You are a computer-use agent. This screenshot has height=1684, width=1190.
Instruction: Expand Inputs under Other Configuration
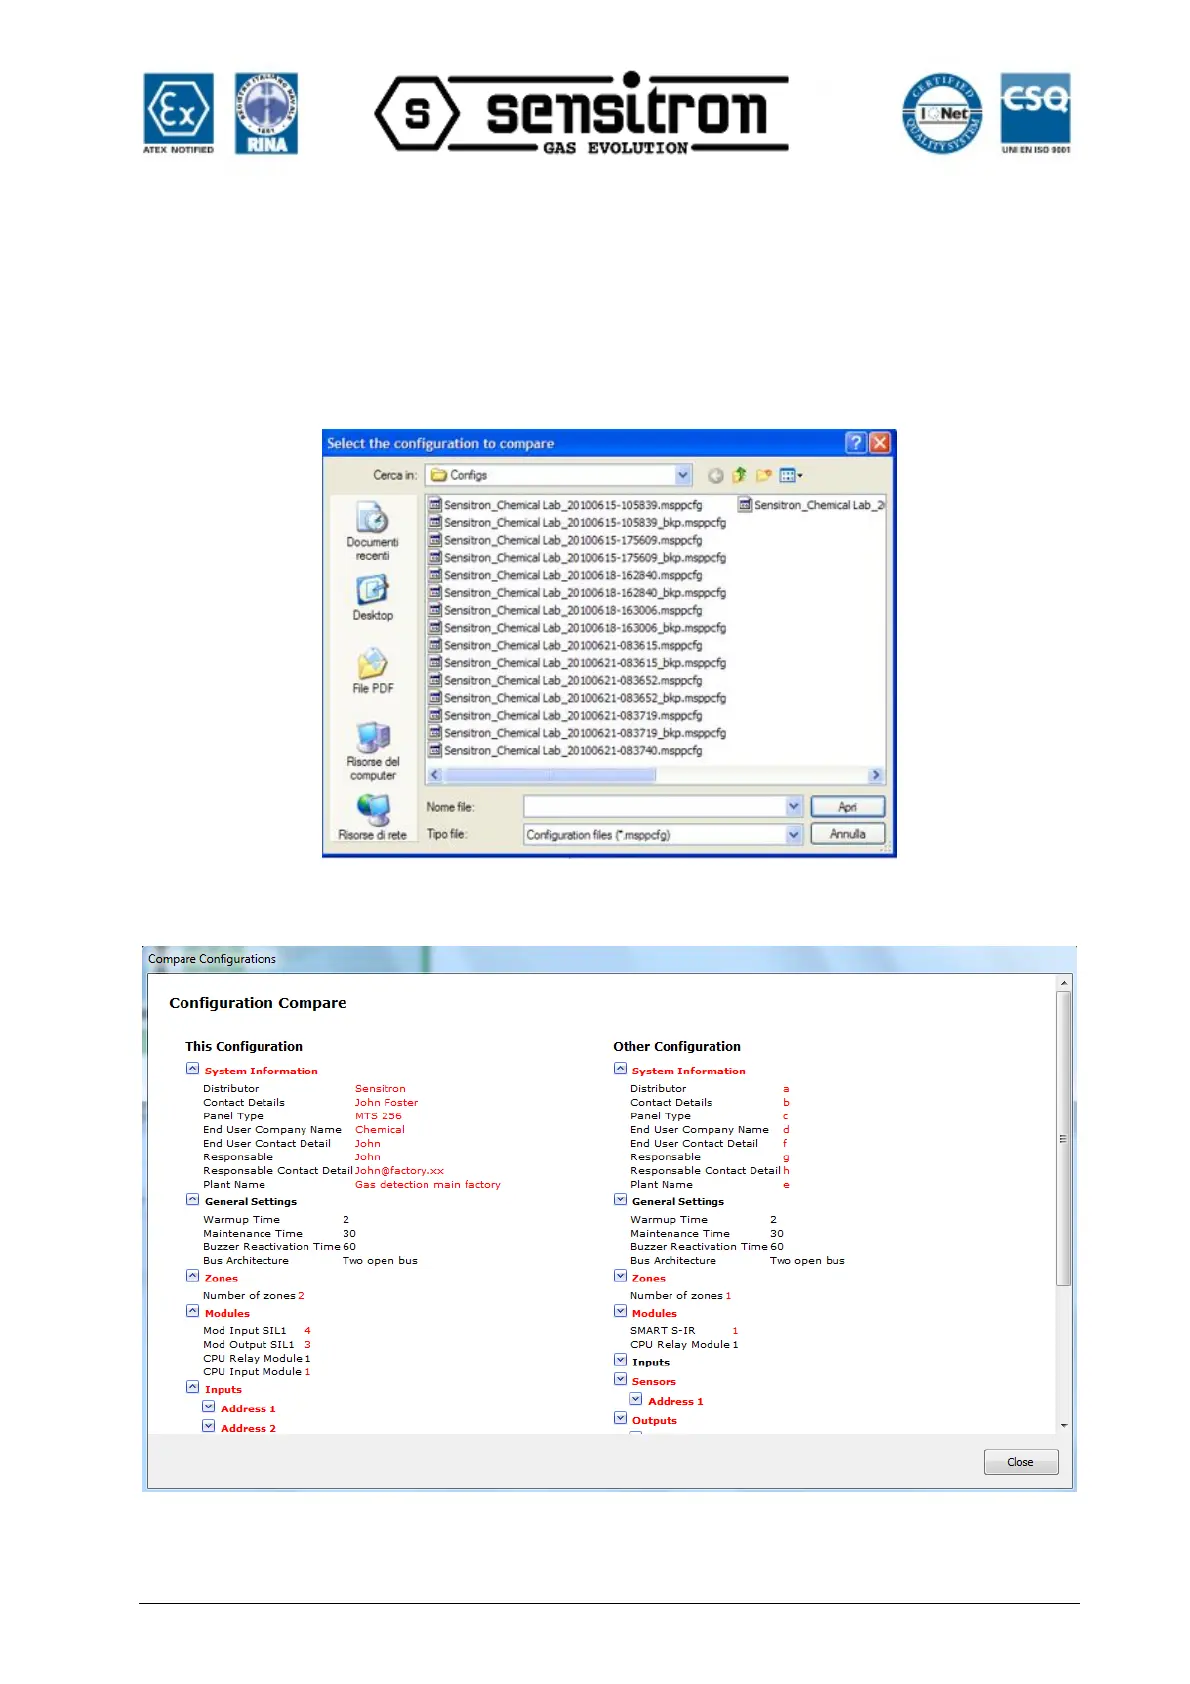pos(620,1360)
